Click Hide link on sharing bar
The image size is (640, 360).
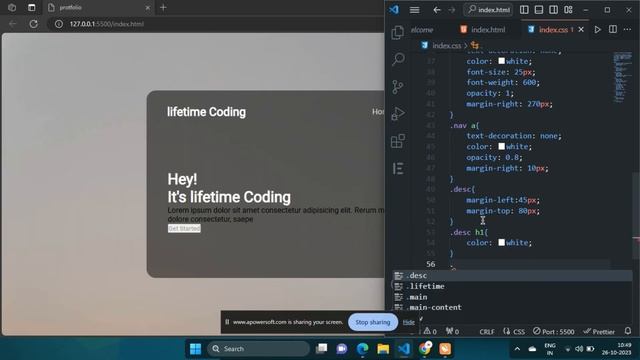click(x=409, y=322)
